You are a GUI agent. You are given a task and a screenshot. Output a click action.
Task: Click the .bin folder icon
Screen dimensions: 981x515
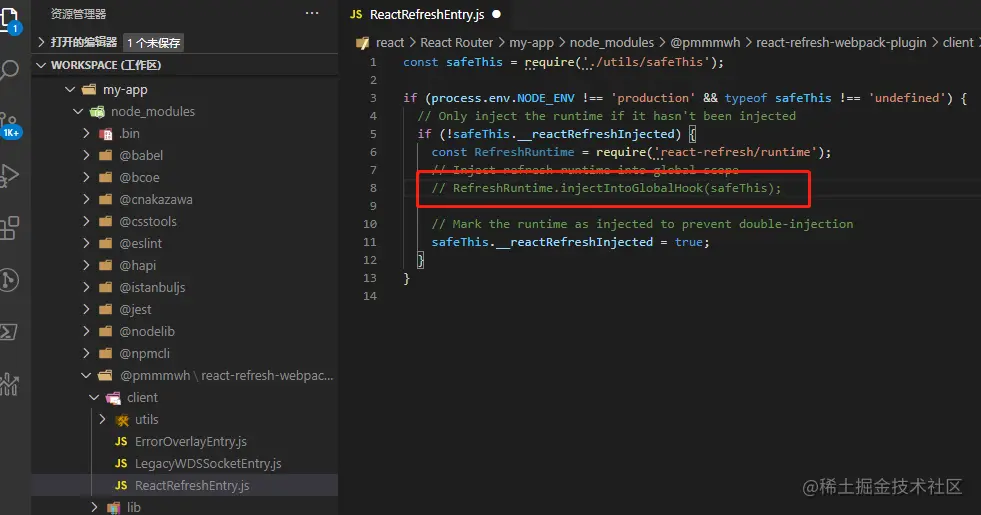tap(106, 134)
